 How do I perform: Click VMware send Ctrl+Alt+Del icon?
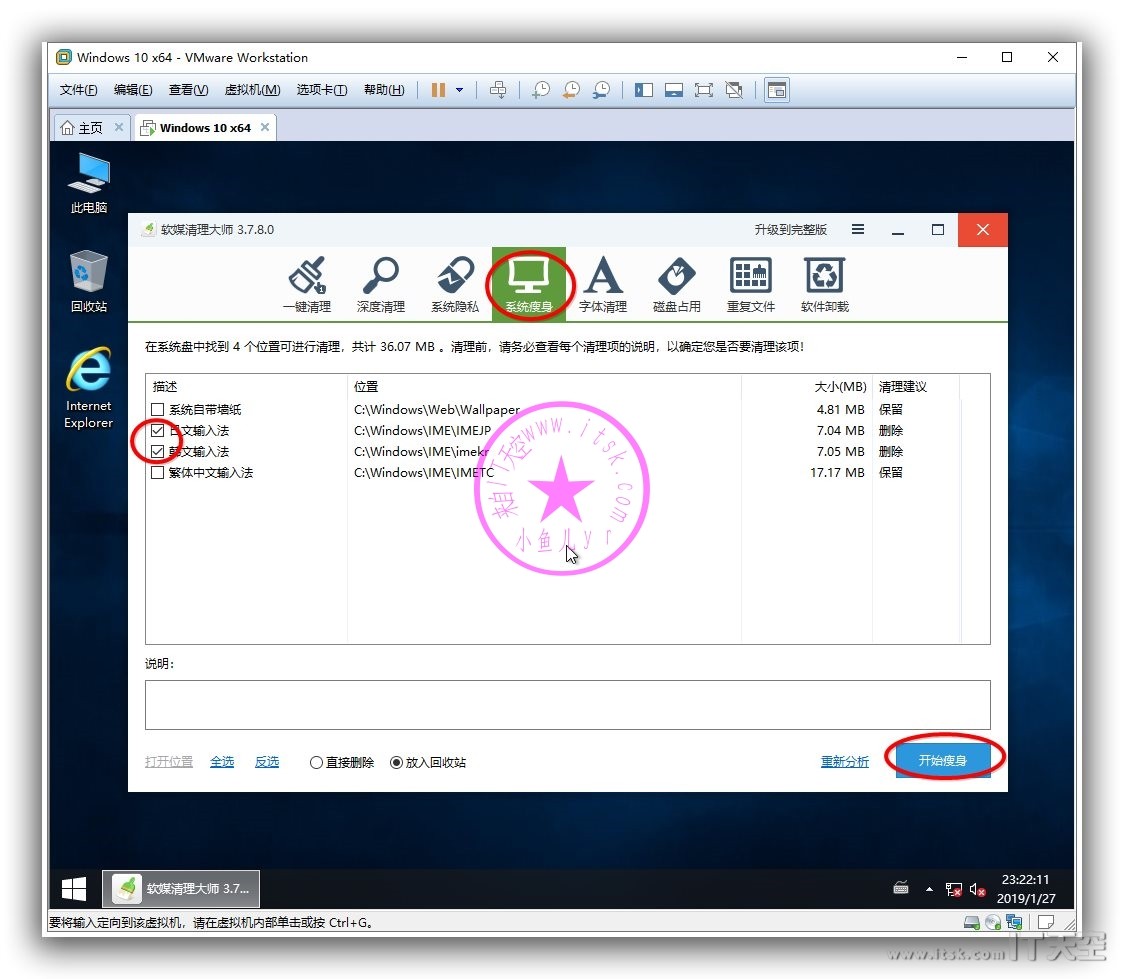[x=497, y=90]
